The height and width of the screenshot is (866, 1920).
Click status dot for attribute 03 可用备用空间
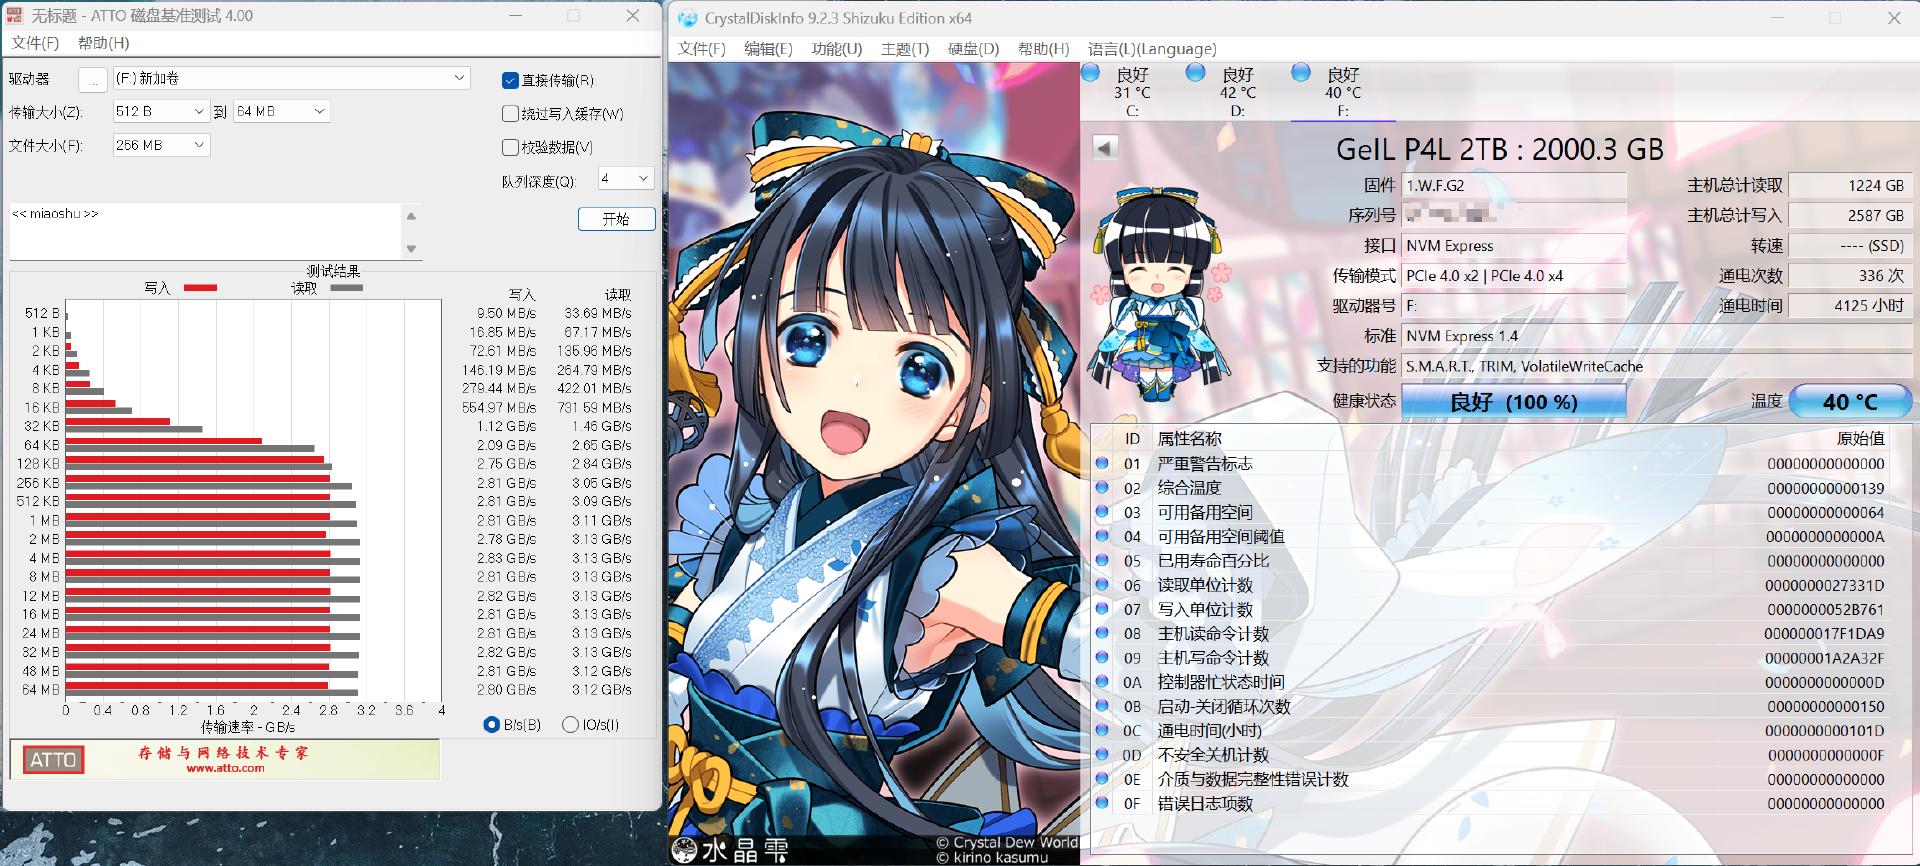pos(1102,512)
